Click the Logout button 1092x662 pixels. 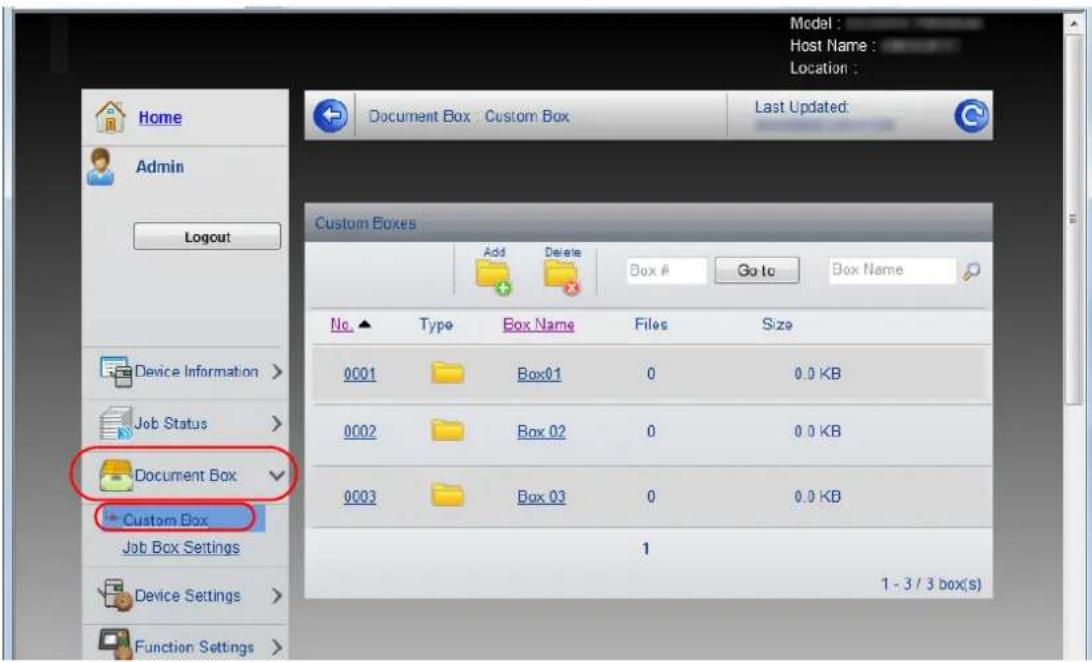tap(207, 237)
